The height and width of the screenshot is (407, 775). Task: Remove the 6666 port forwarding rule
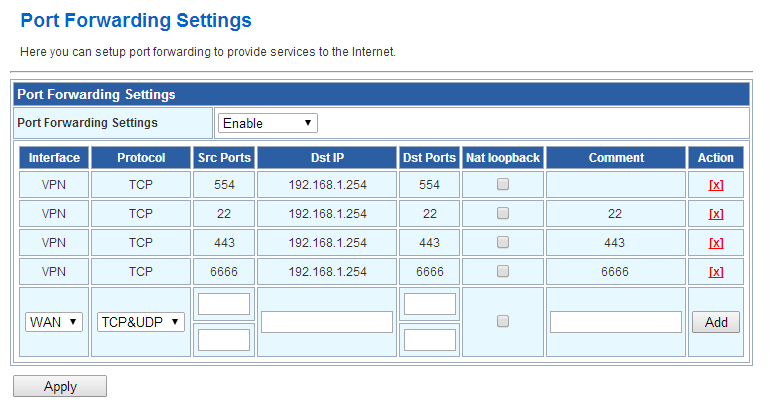click(x=715, y=272)
